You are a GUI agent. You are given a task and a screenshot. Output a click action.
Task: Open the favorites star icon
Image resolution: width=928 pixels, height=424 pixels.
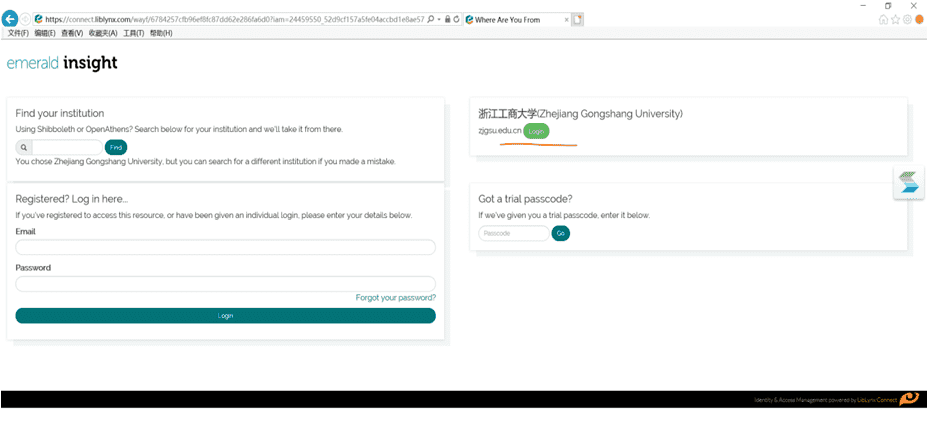[x=895, y=19]
